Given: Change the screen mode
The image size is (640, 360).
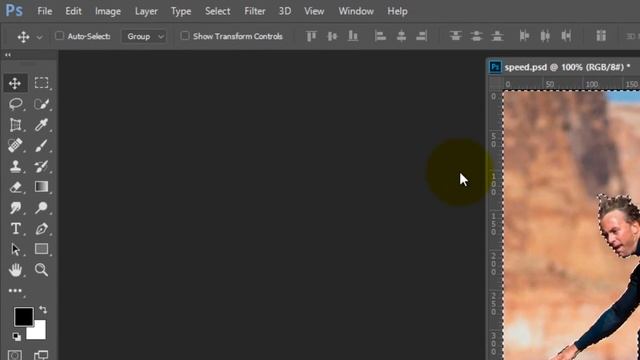Looking at the screenshot, I should 41,355.
